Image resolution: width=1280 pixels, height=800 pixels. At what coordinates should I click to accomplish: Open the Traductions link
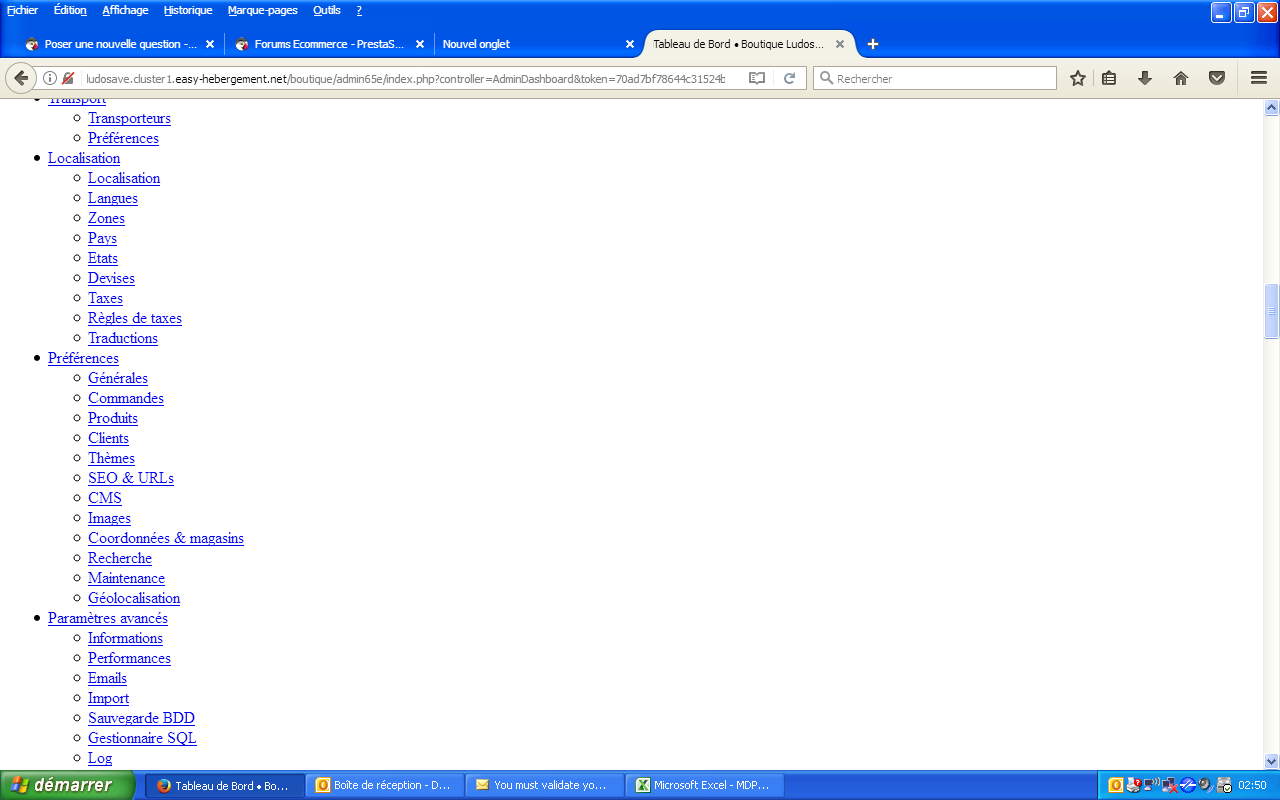123,338
